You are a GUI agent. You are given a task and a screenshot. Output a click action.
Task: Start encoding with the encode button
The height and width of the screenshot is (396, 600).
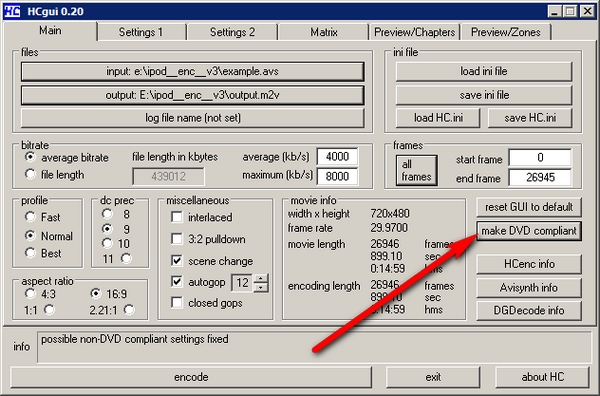point(191,377)
